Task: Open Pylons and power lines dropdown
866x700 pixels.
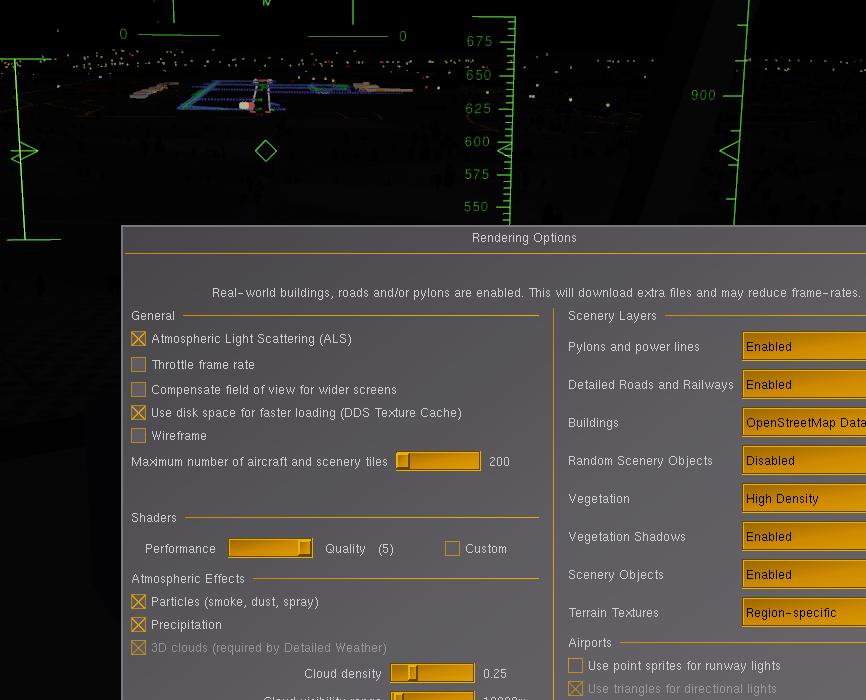Action: click(x=804, y=346)
